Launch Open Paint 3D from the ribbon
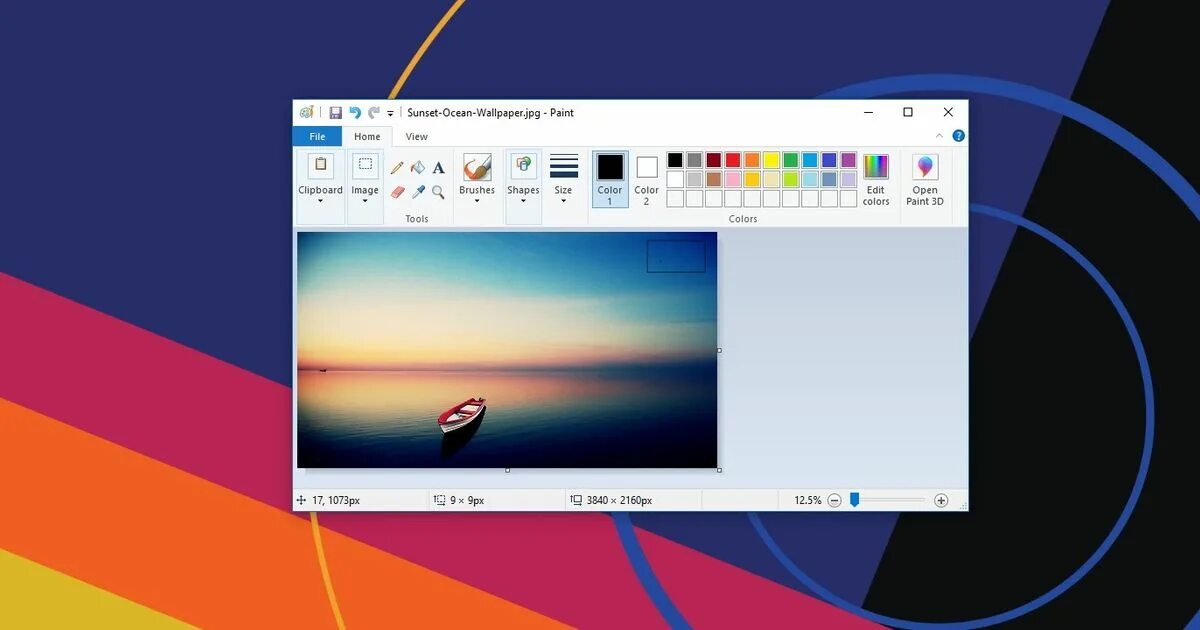 click(x=925, y=180)
